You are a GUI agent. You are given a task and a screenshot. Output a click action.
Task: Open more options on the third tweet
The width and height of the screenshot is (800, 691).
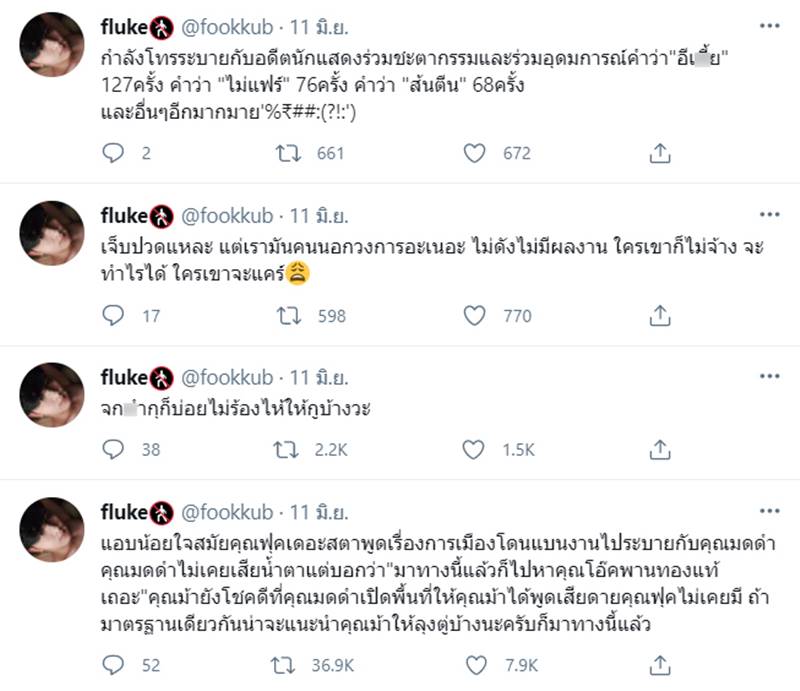point(770,377)
